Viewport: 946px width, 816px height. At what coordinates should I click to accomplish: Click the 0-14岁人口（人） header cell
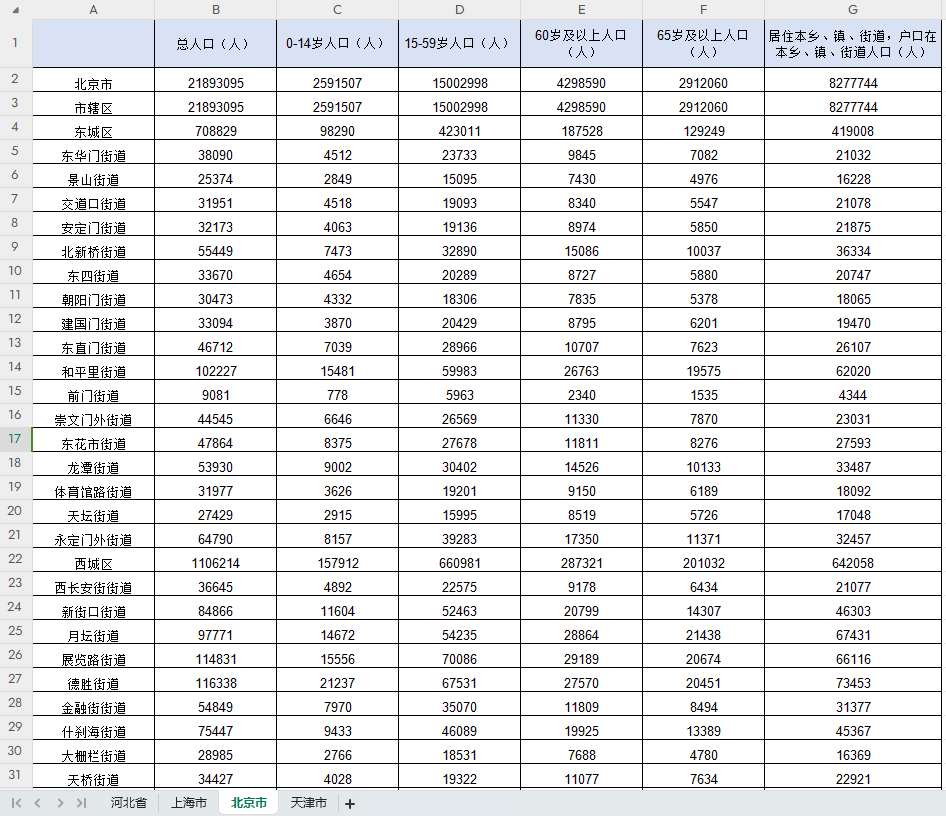[x=337, y=43]
